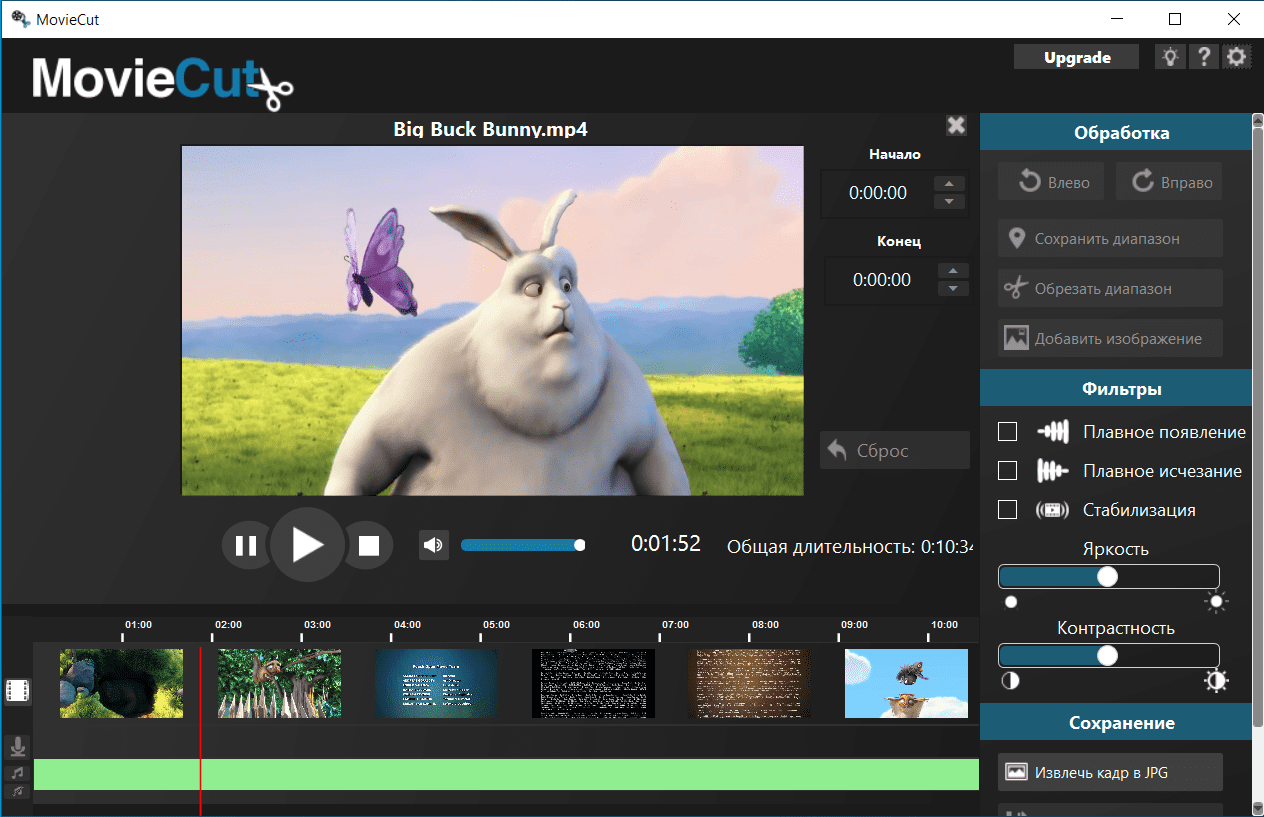Screen dimensions: 1264x817
Task: Select the video track film icon
Action: pyautogui.click(x=18, y=690)
